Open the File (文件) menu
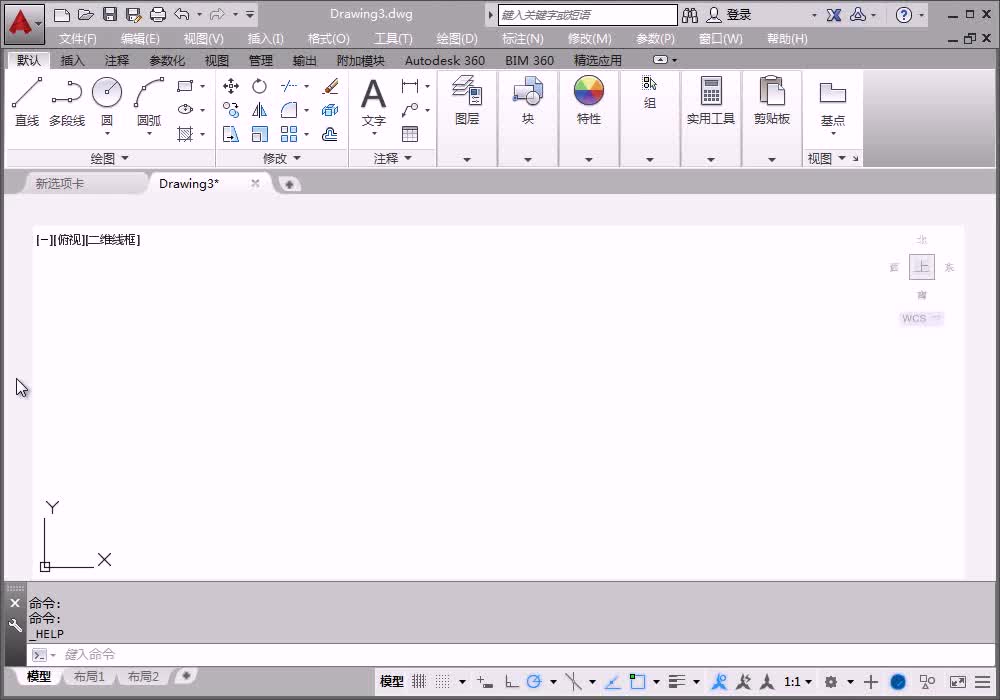This screenshot has height=700, width=1000. pos(78,38)
